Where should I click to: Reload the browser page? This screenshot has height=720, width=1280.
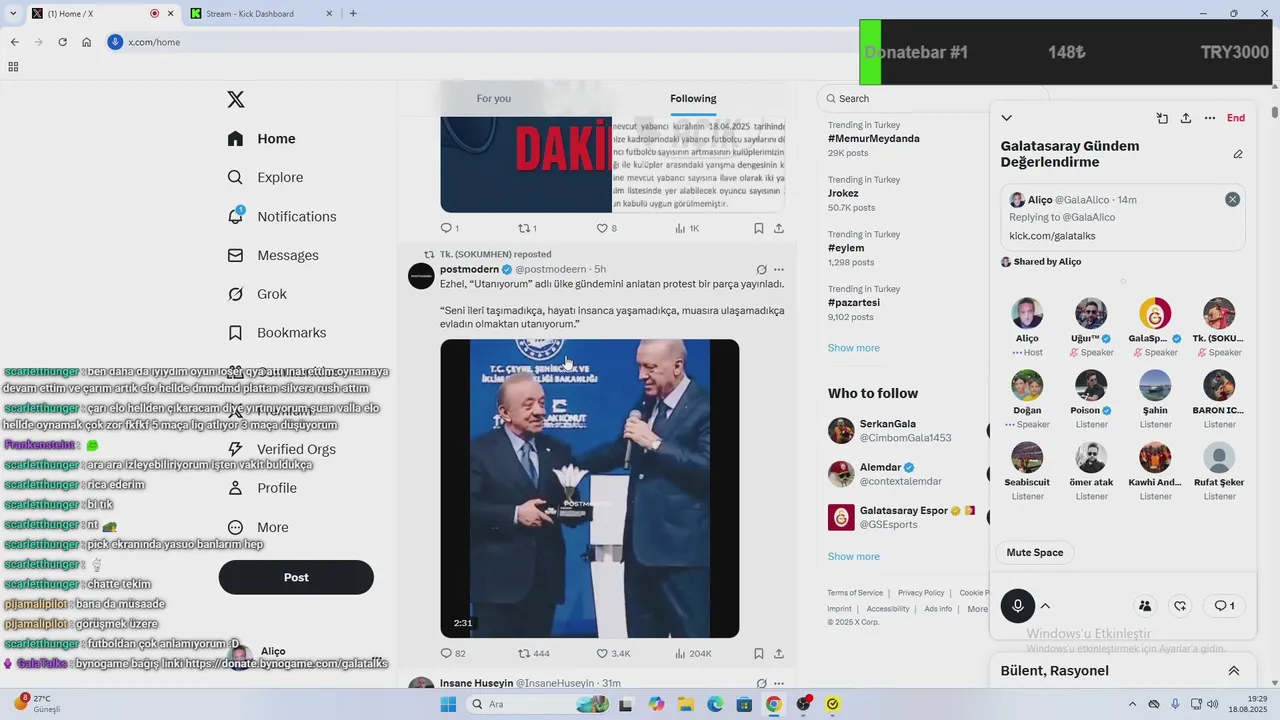pyautogui.click(x=62, y=42)
